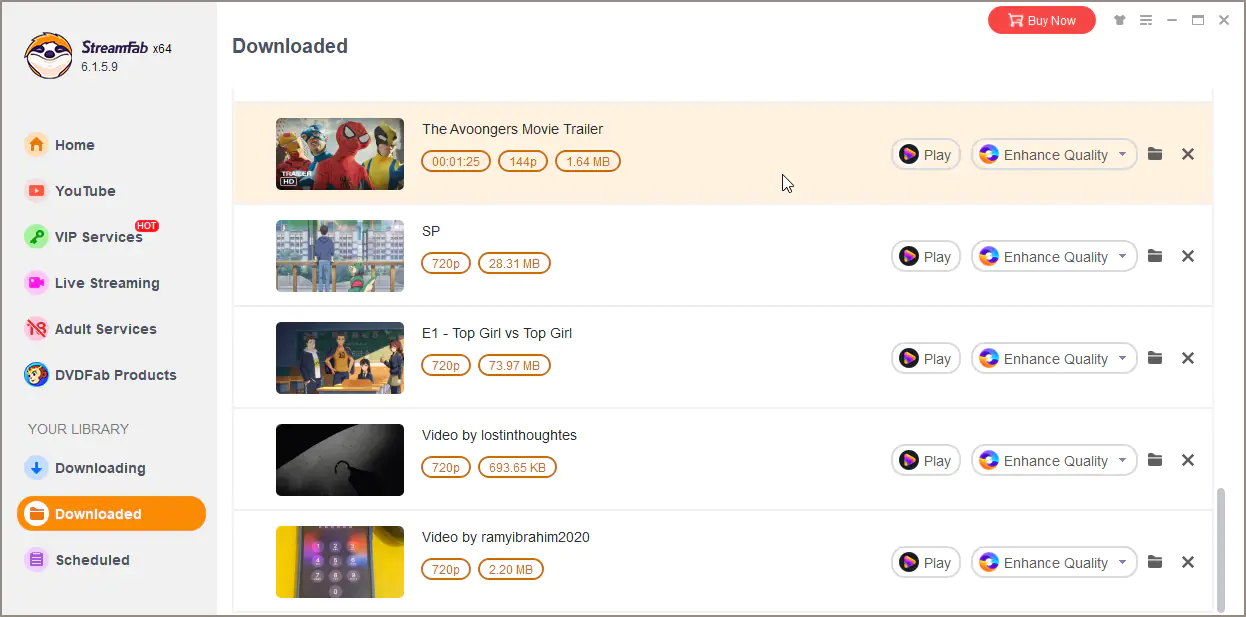This screenshot has width=1246, height=617.
Task: Click the StreamFab sloth logo
Action: (49, 55)
